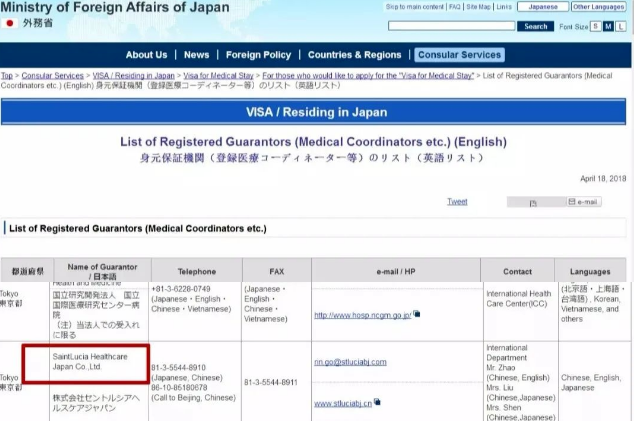Open the Site Map link
635x421 pixels.
[478, 7]
